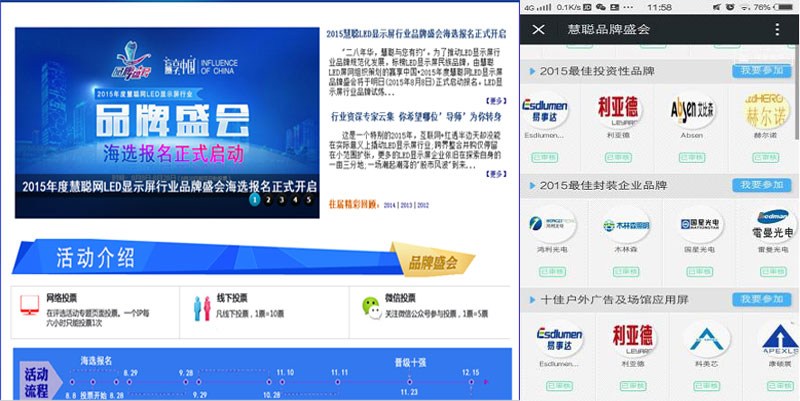Tap the 已审核 badge under 科美芯
This screenshot has height=401, width=800.
coord(707,386)
